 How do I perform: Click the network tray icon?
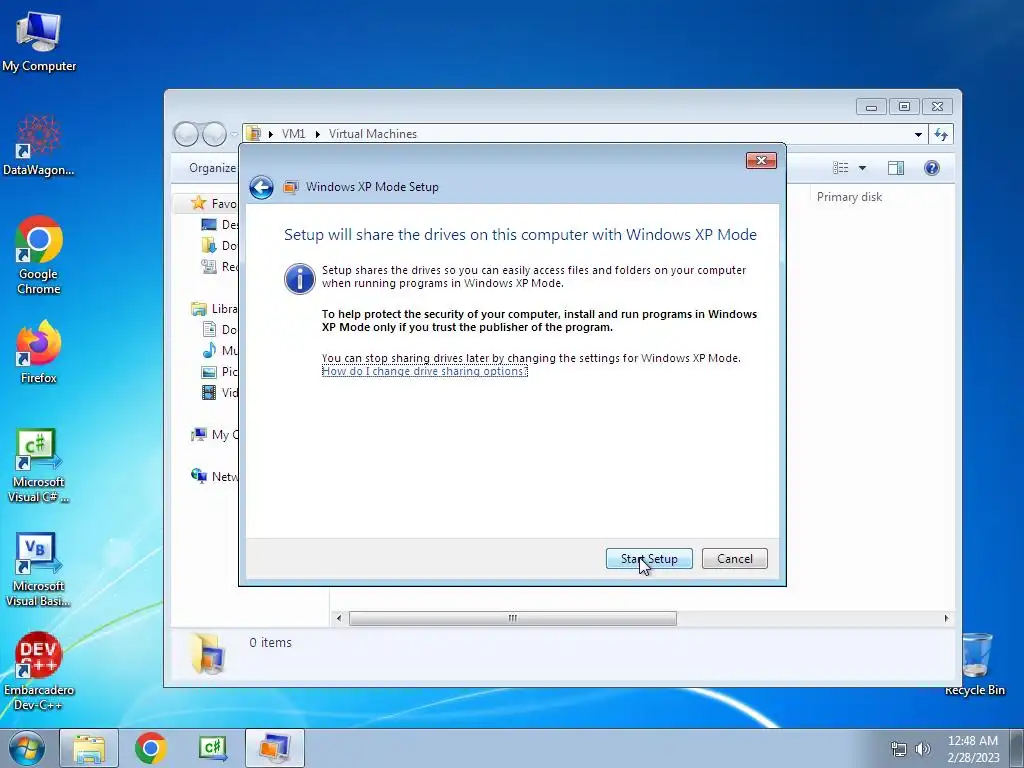[899, 749]
